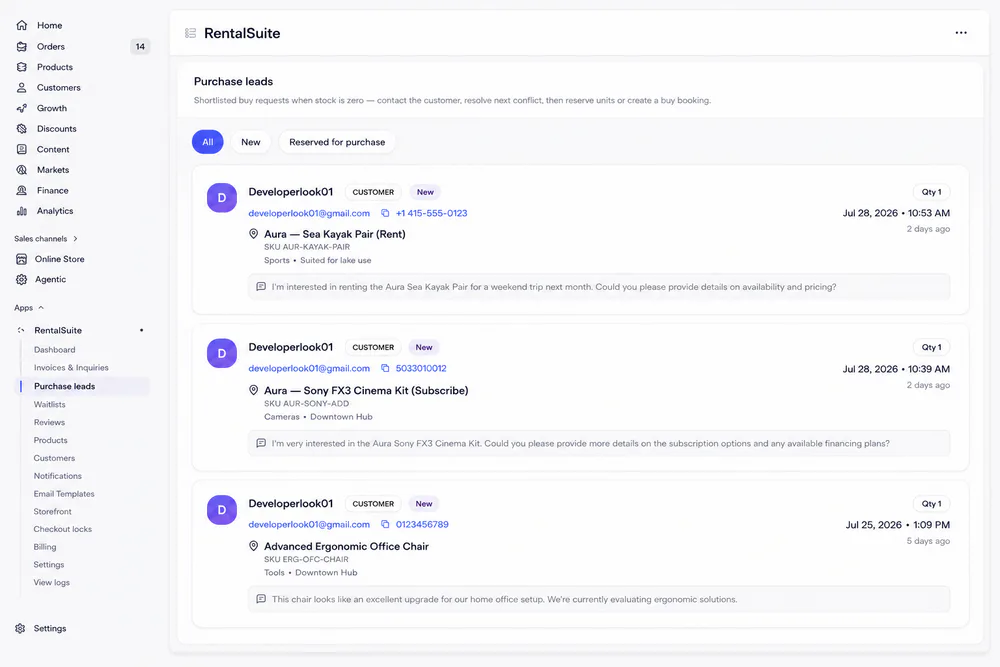Click "SKU ERG-OFC-CHAIR" text

(306, 559)
